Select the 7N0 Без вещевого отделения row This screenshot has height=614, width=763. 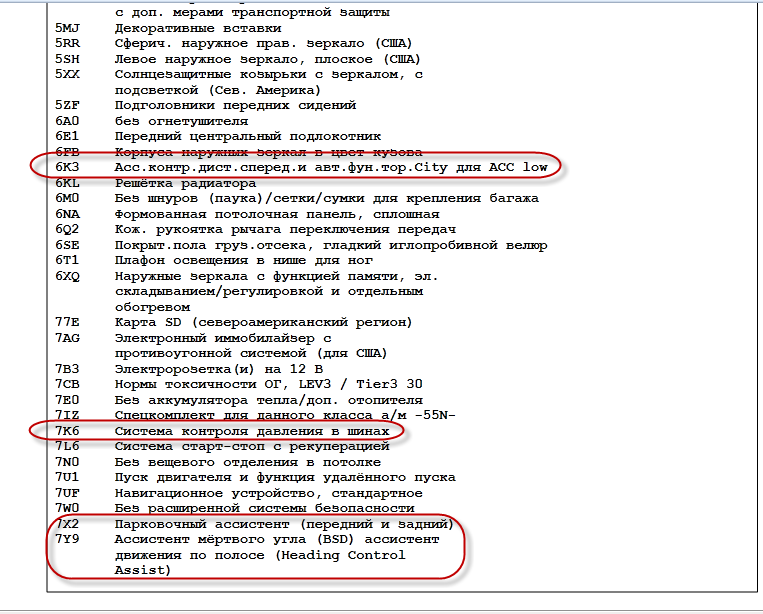tap(218, 462)
